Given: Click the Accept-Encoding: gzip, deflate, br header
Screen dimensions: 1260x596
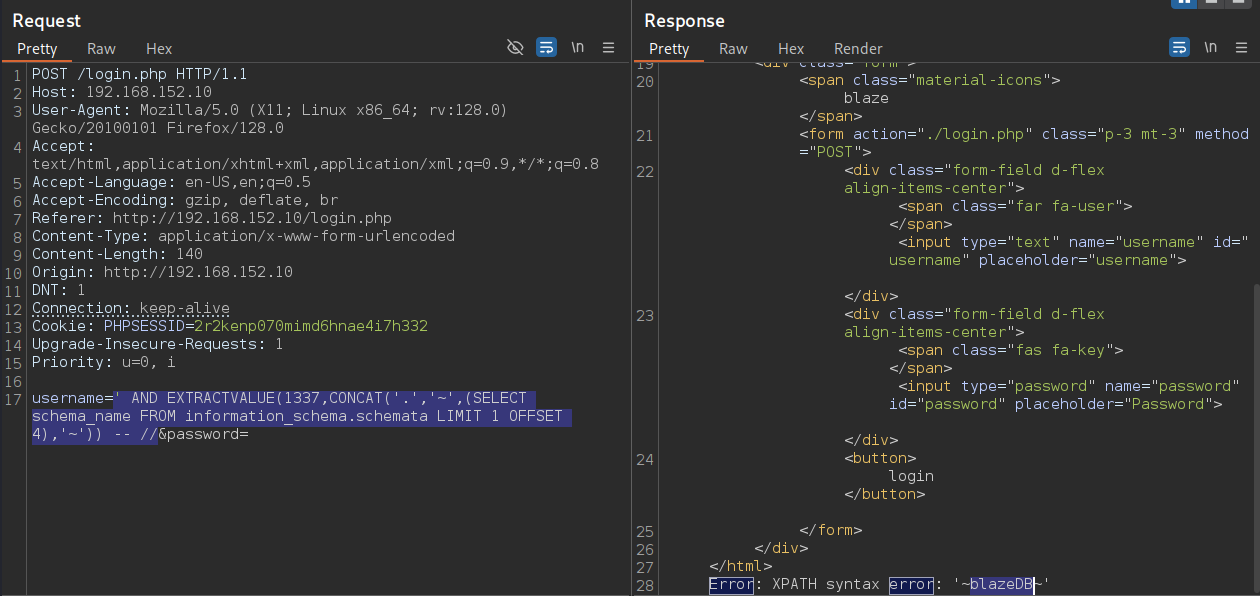Looking at the screenshot, I should [x=184, y=200].
